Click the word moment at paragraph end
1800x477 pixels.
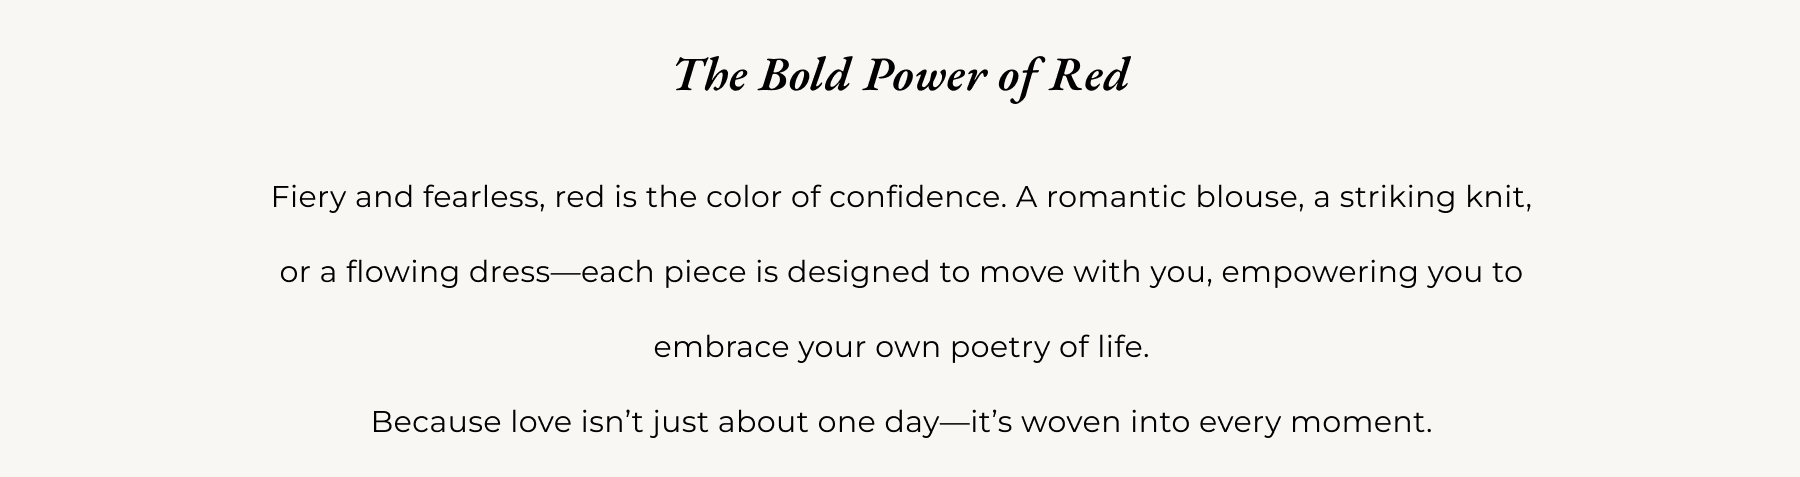[1357, 423]
